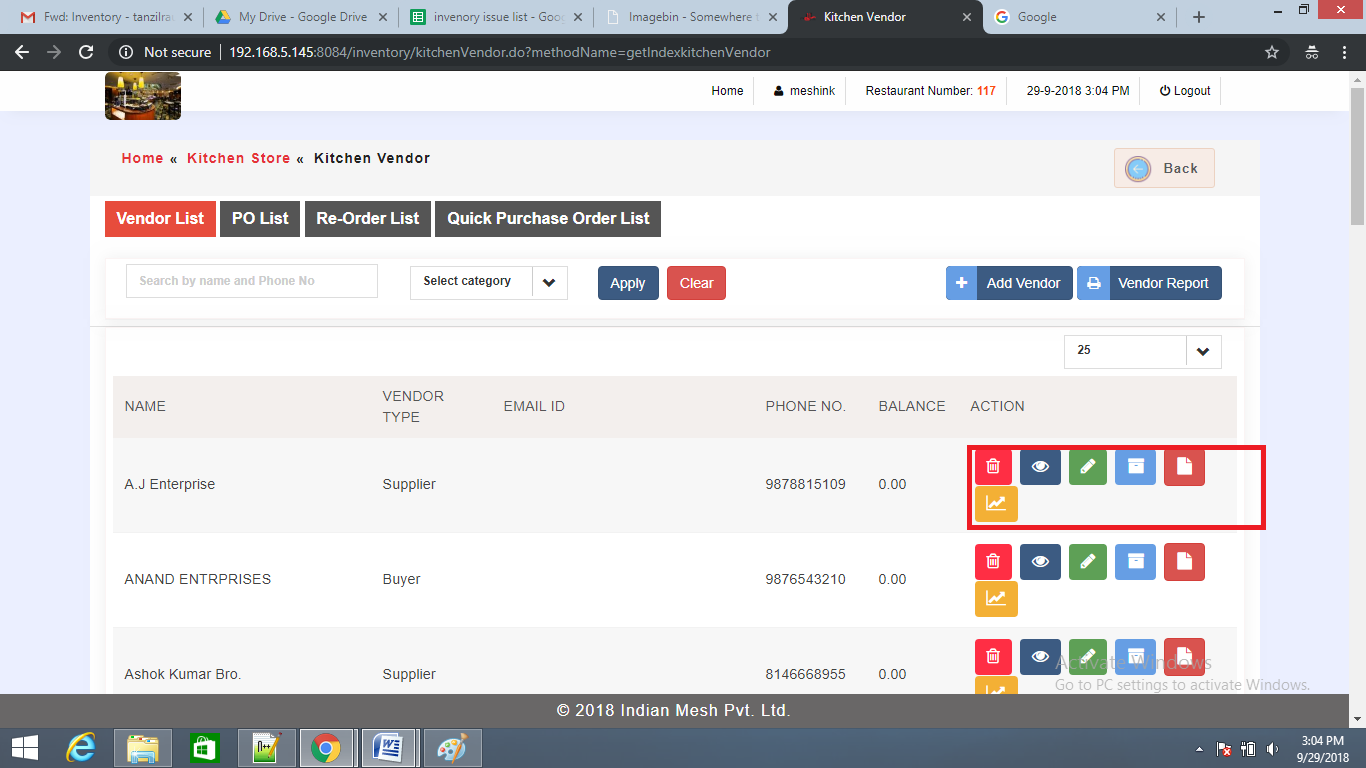Viewport: 1366px width, 768px height.
Task: Edit A.J Enterprise with pencil icon
Action: 1088,467
